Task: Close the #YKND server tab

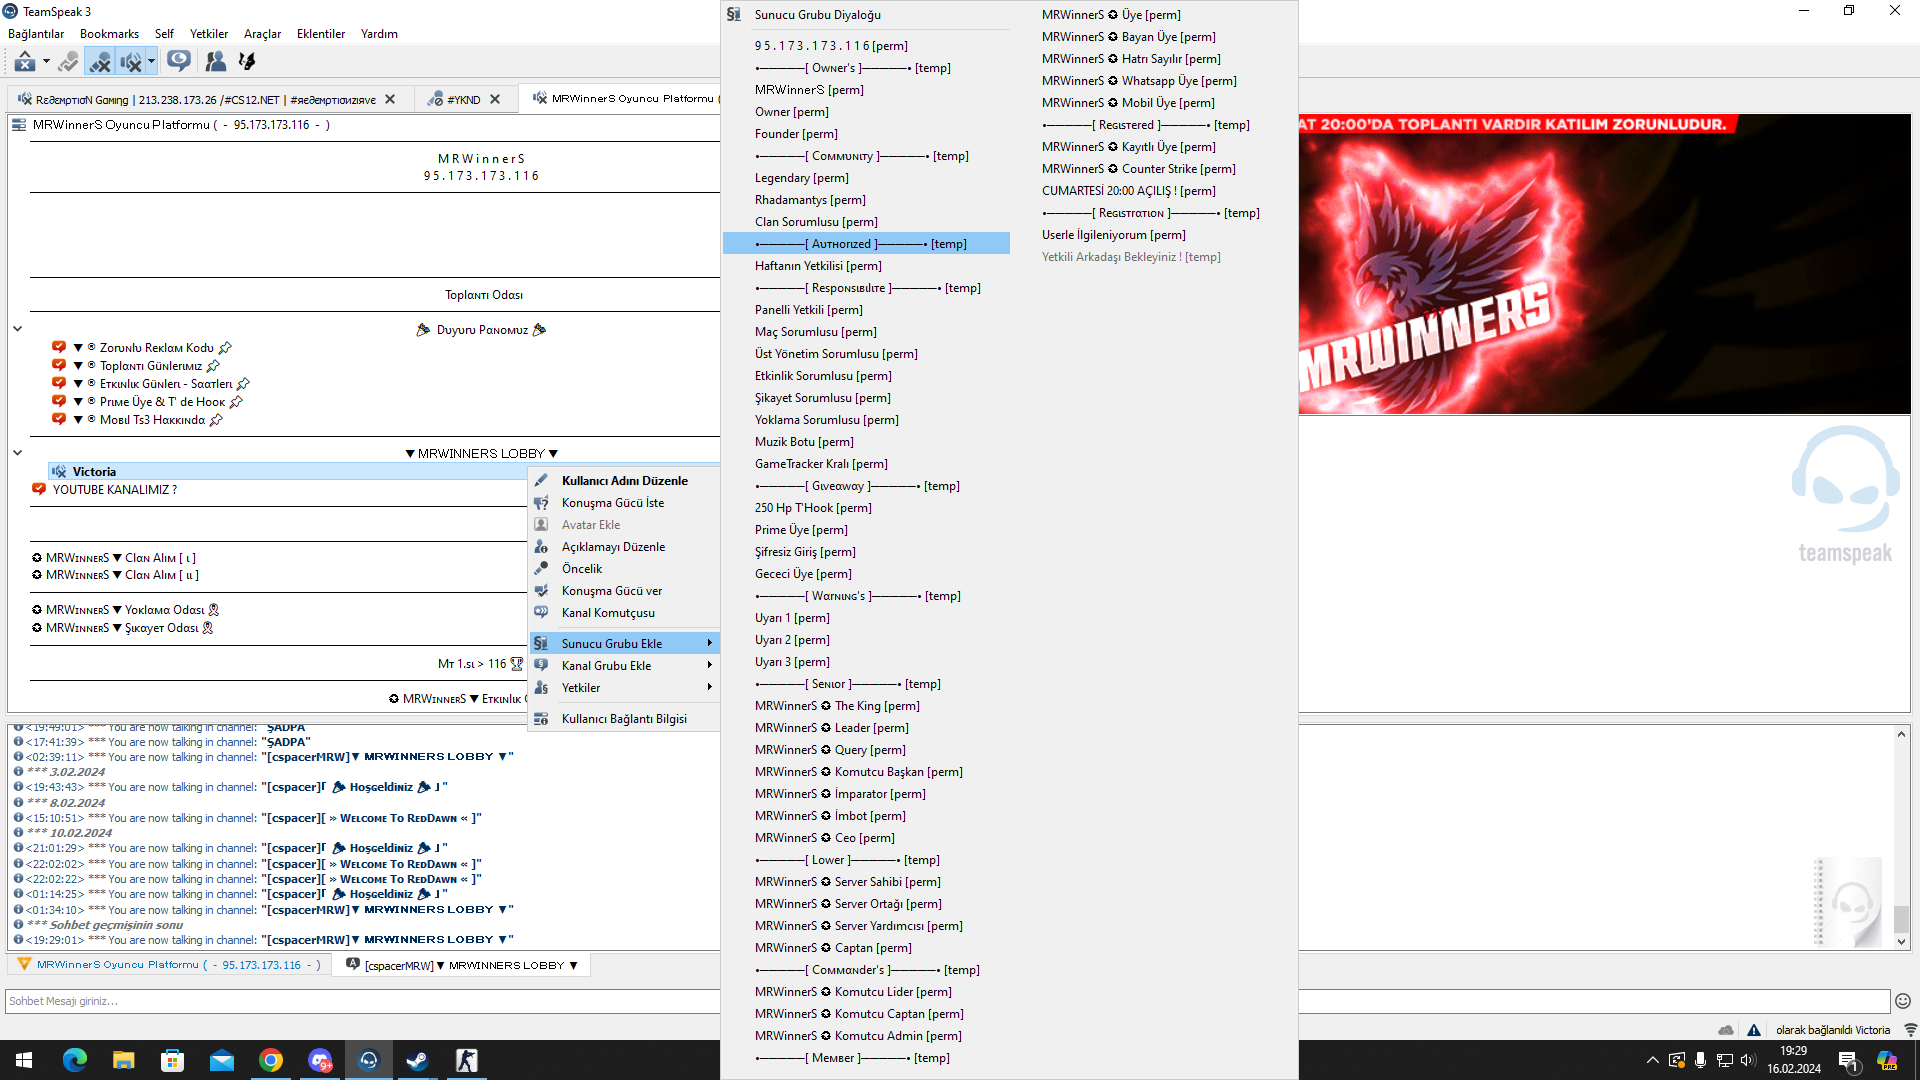Action: click(495, 99)
